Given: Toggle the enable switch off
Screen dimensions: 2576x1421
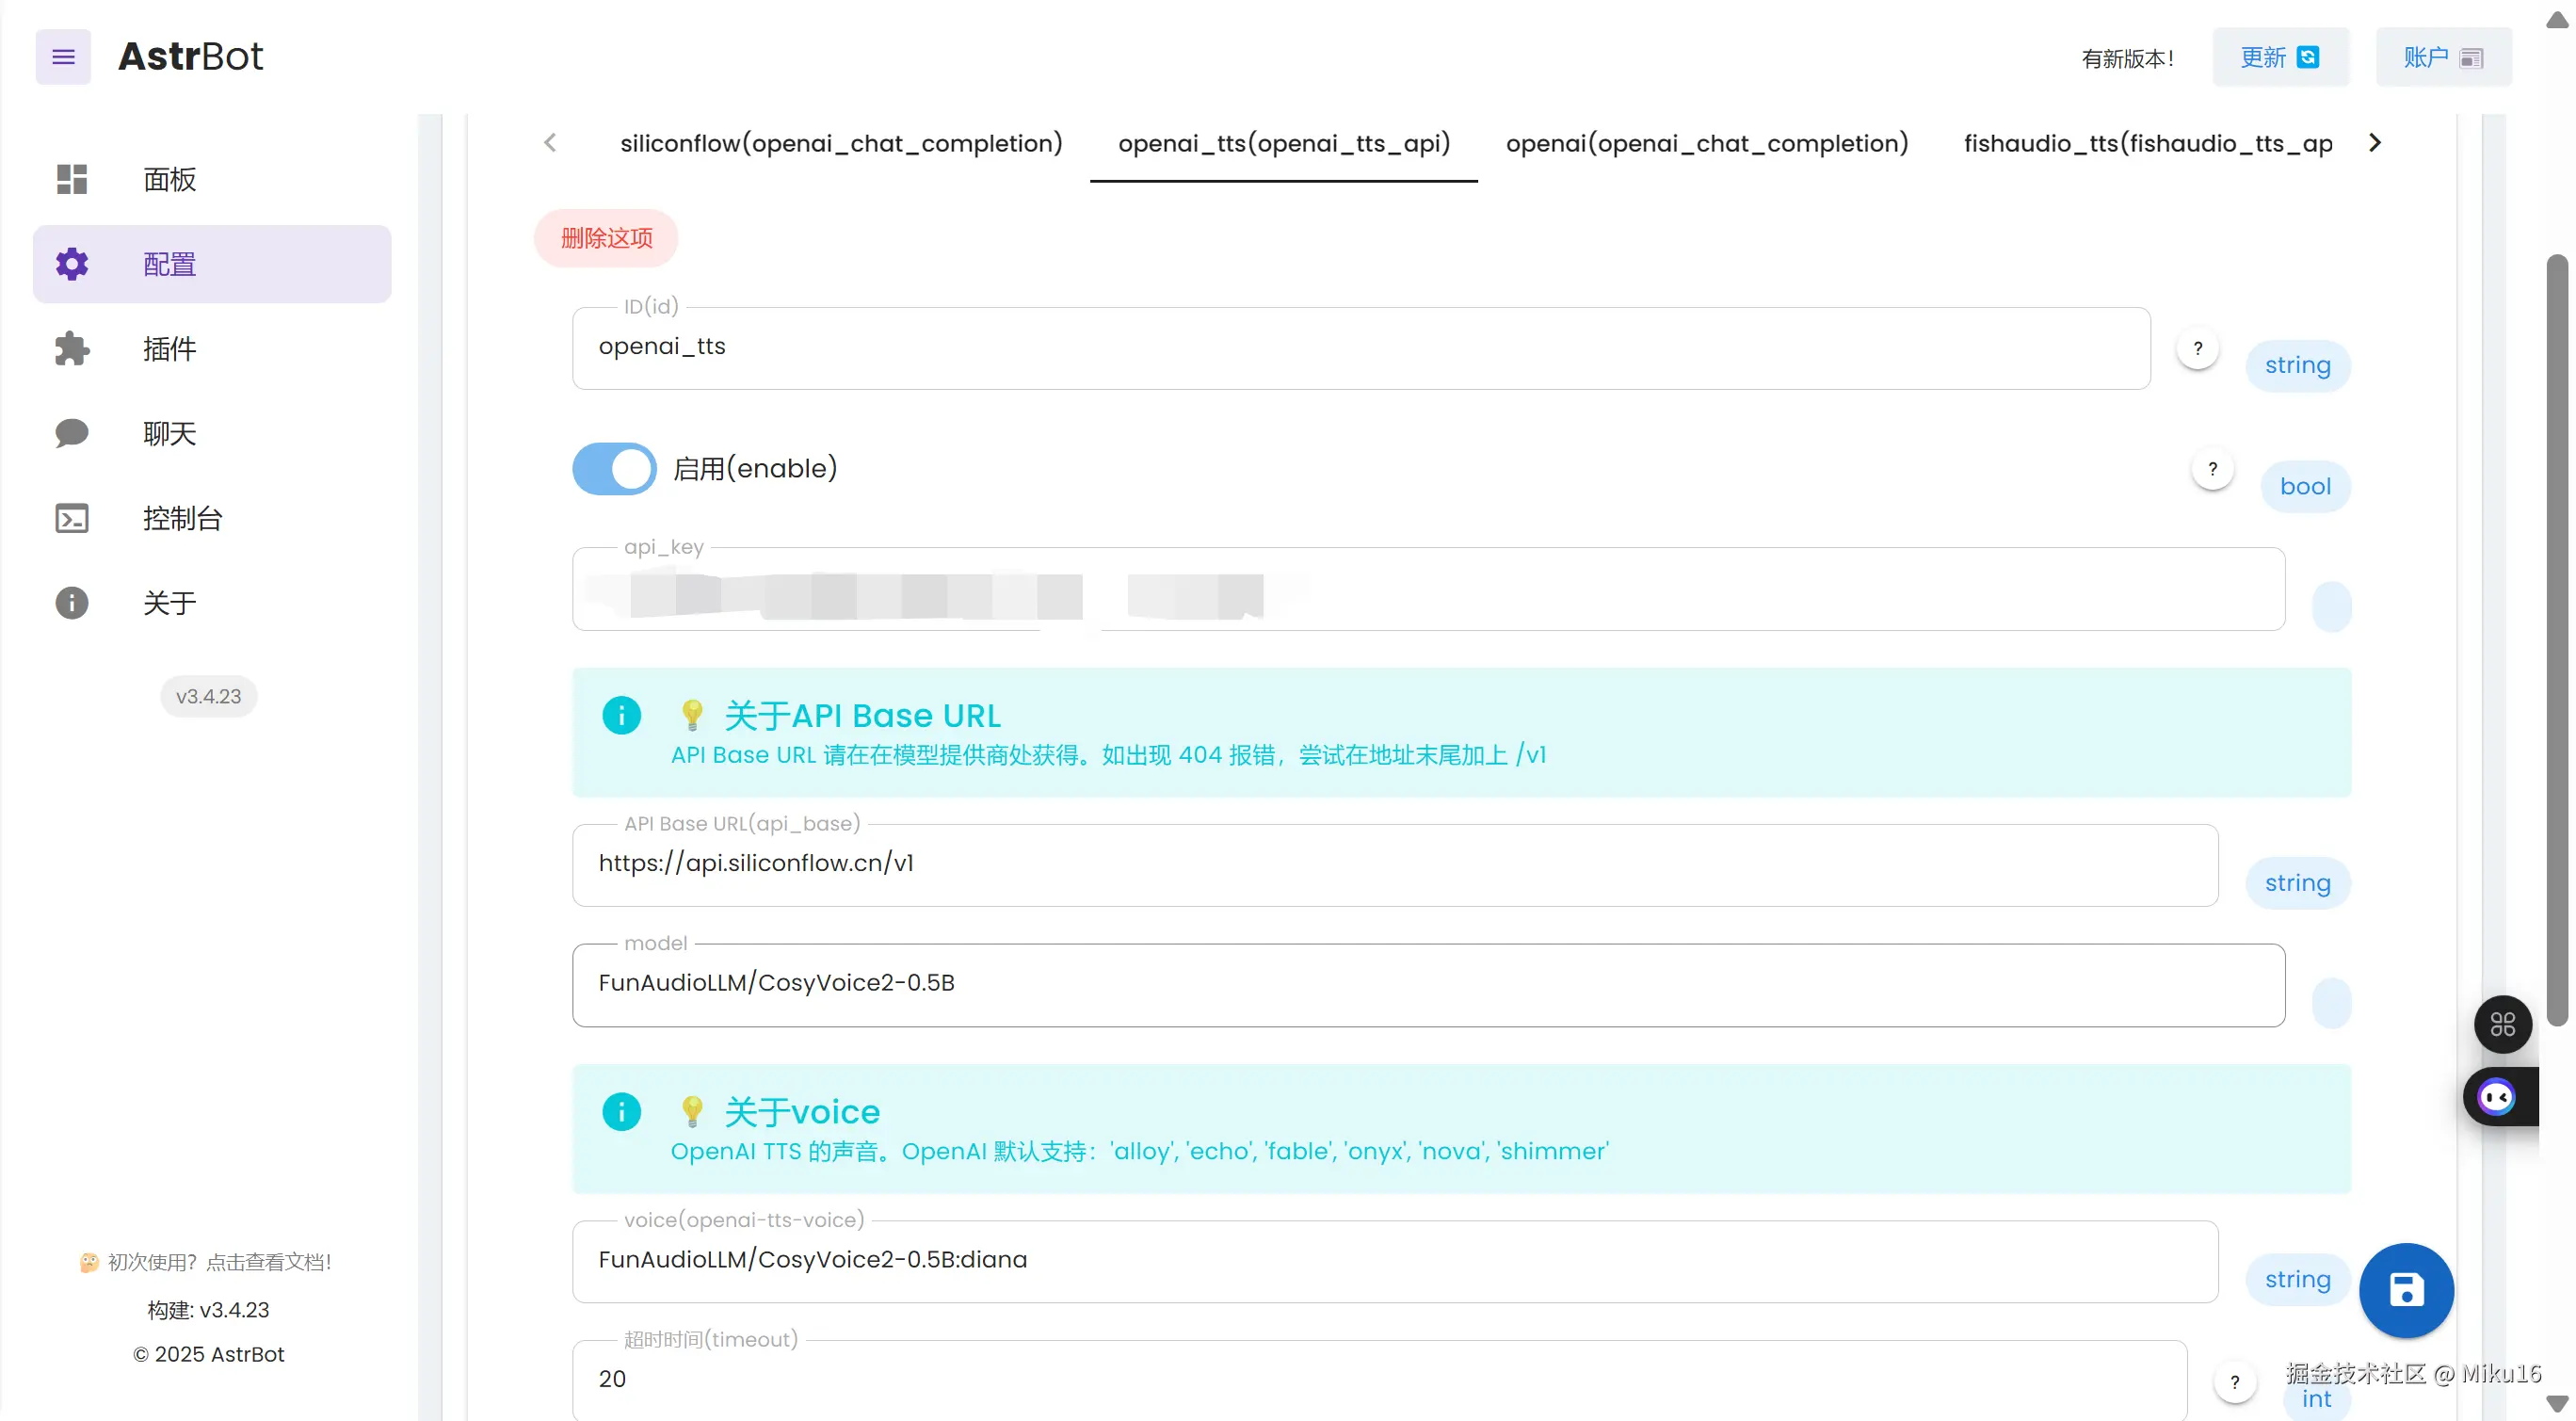Looking at the screenshot, I should coord(614,469).
